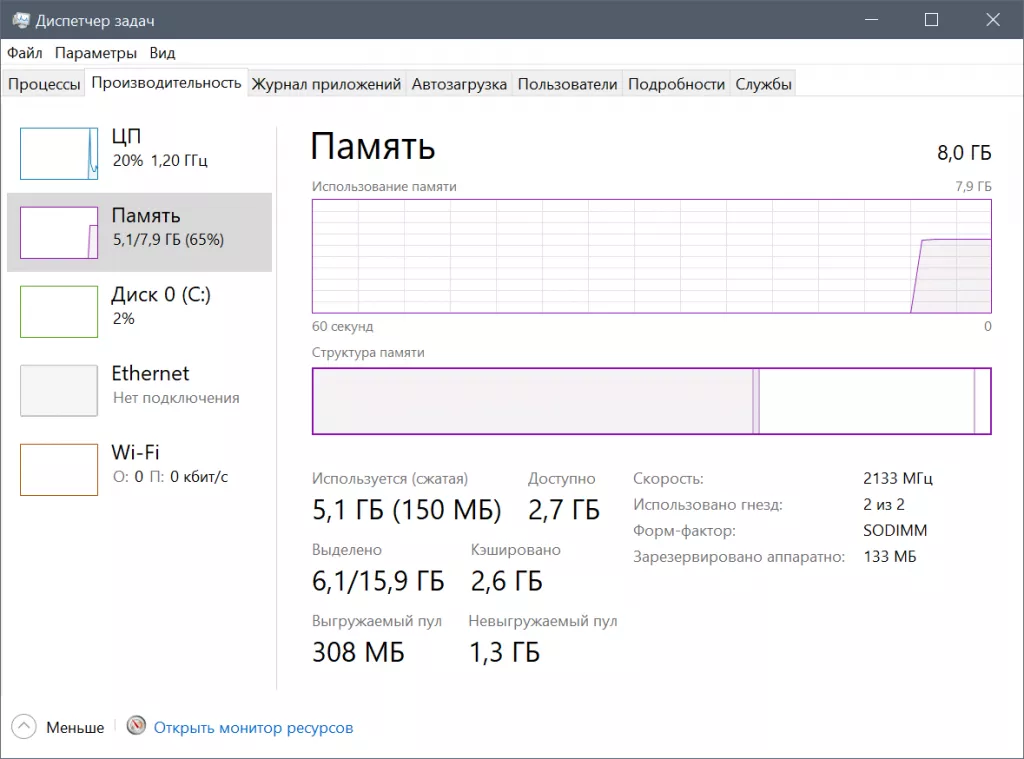Image resolution: width=1024 pixels, height=759 pixels.
Task: Open the Службы tab
Action: (763, 84)
